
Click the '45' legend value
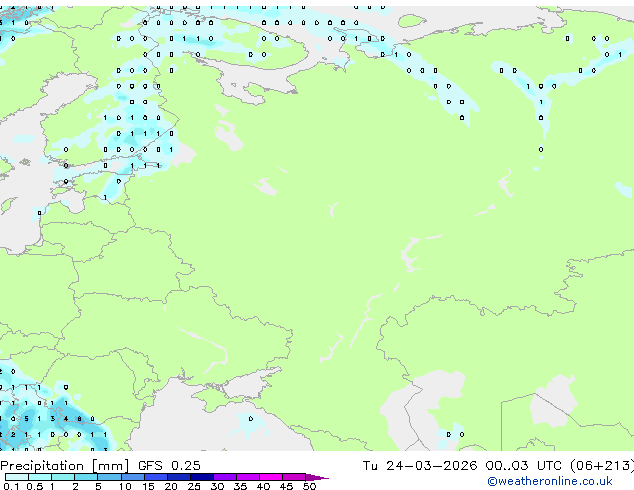pos(286,486)
